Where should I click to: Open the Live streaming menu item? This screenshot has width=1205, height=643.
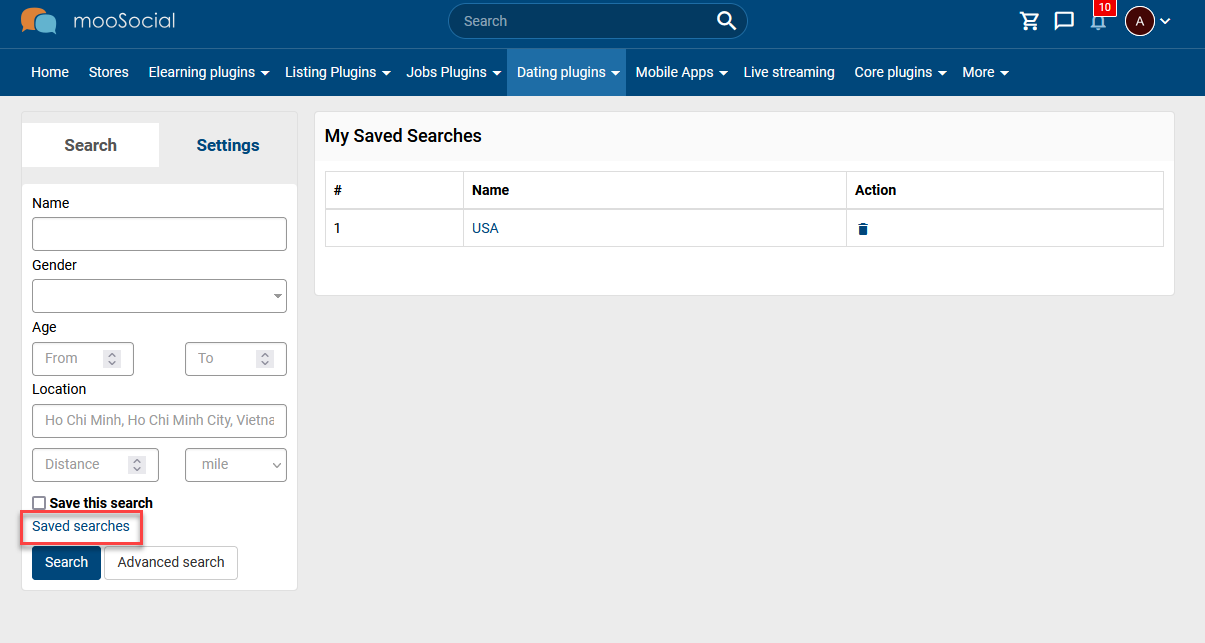tap(789, 72)
